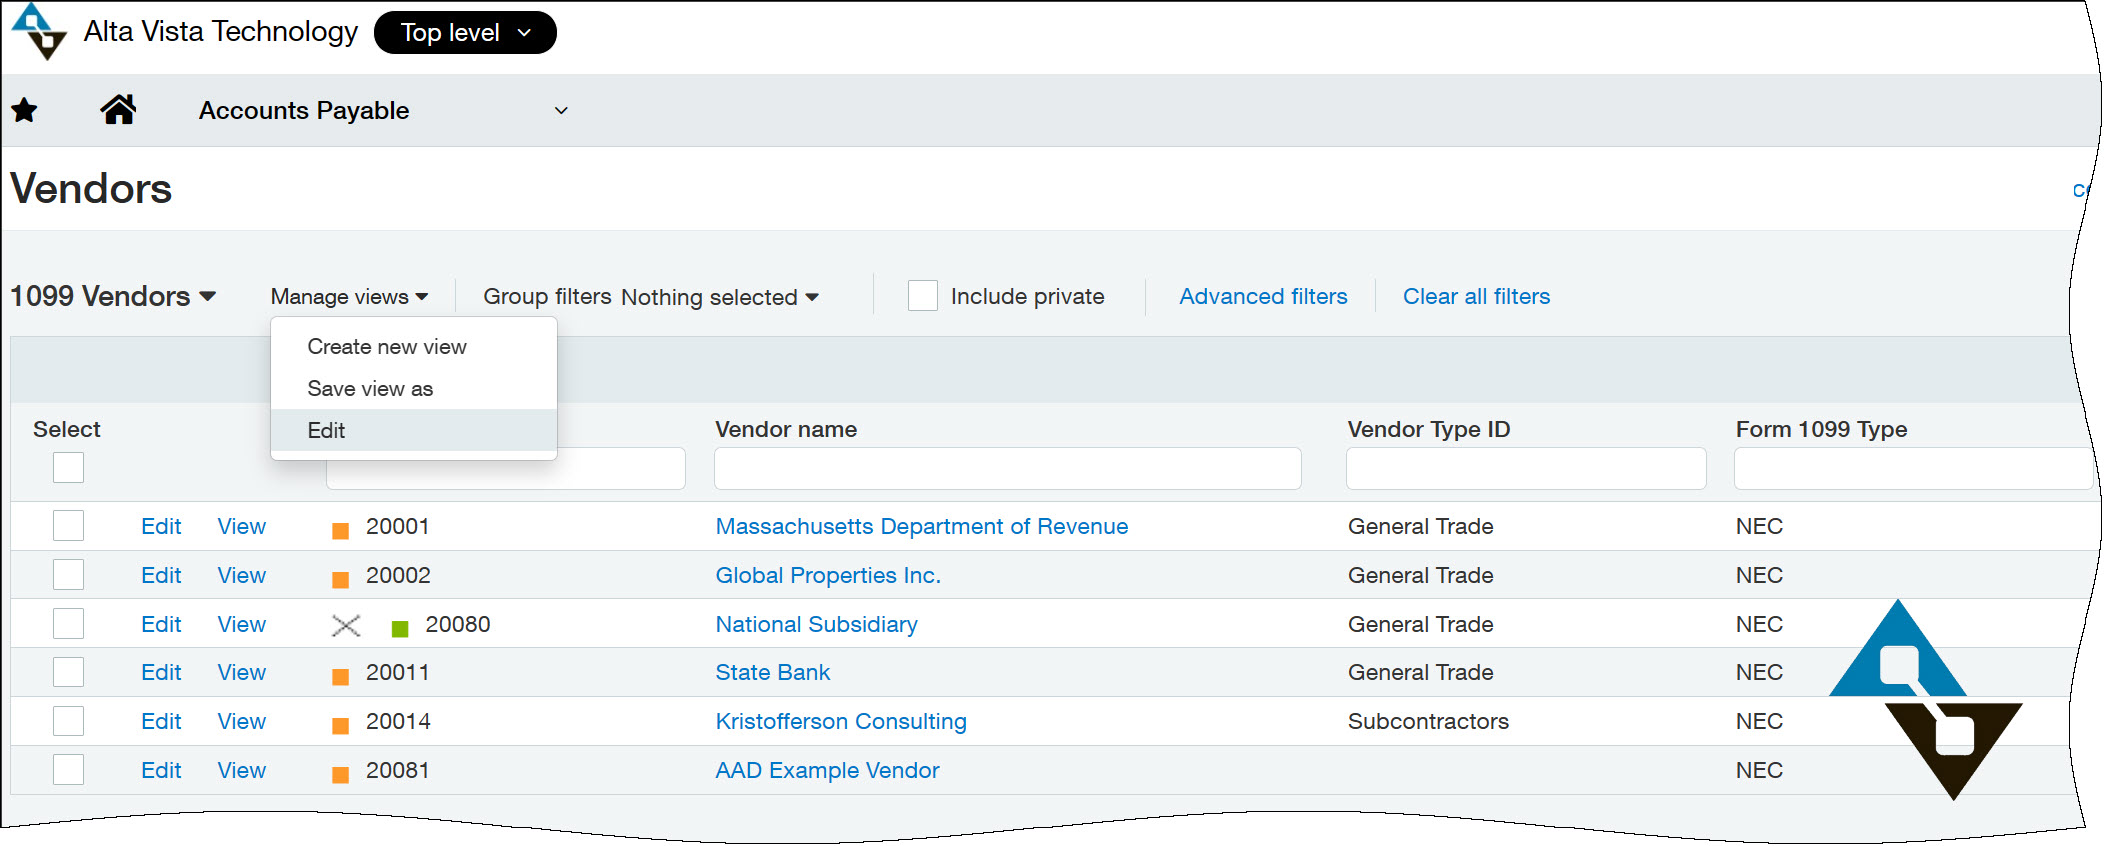This screenshot has height=846, width=2104.
Task: Click the favorites star icon
Action: 25,110
